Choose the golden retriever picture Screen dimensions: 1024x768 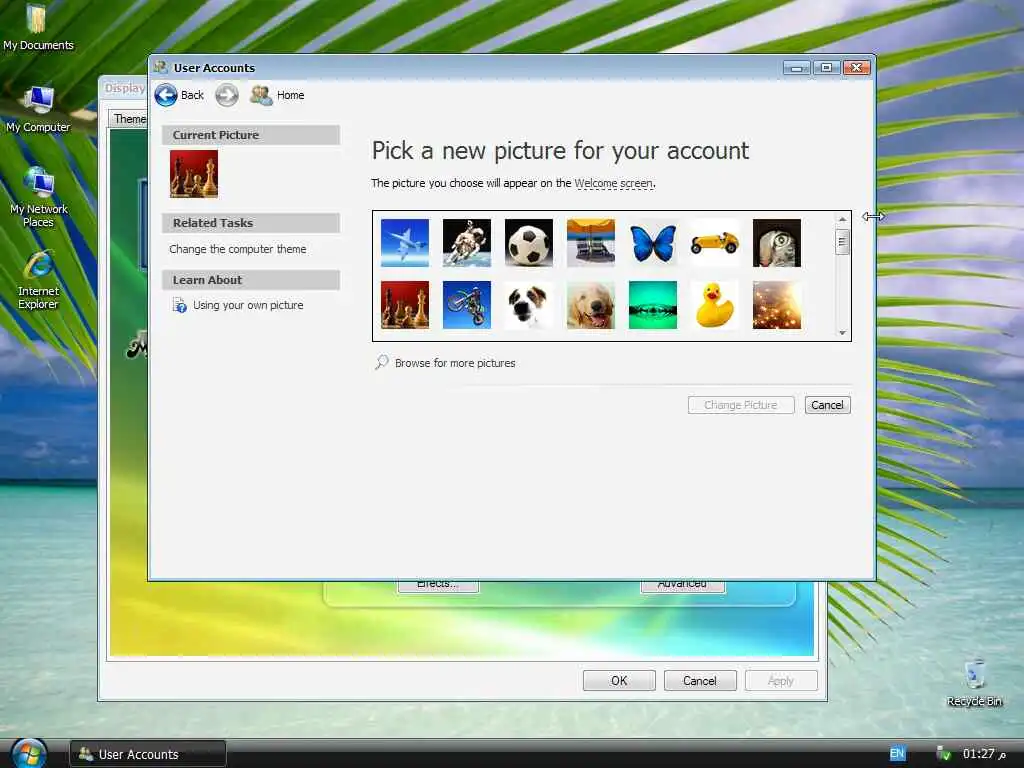click(591, 305)
